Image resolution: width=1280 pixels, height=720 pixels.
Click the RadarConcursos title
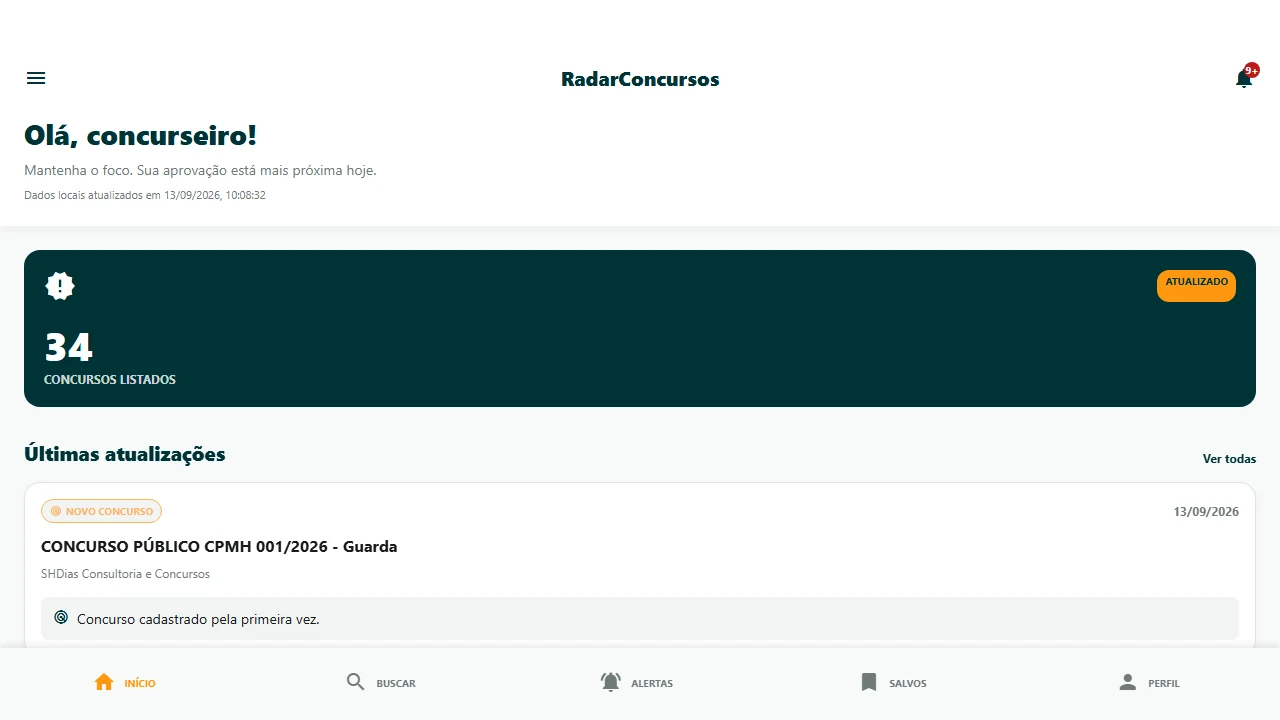pos(640,79)
